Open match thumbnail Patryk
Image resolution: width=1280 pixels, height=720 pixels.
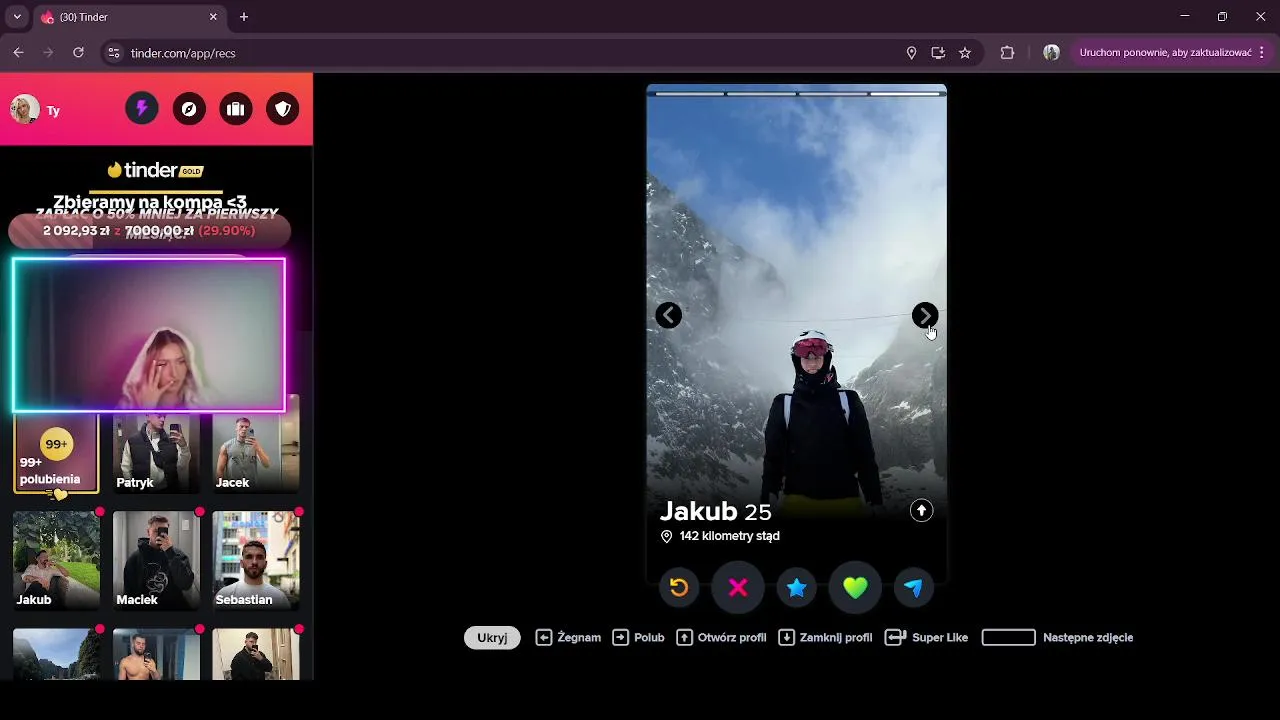[156, 454]
